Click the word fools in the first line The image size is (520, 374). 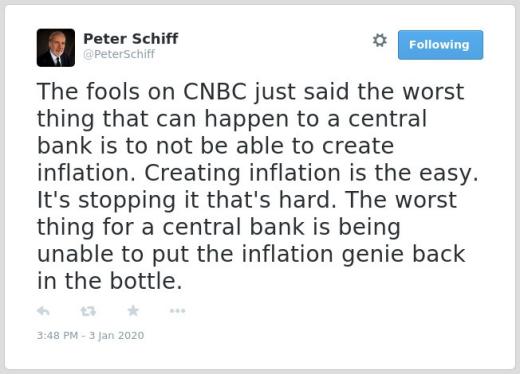113,91
